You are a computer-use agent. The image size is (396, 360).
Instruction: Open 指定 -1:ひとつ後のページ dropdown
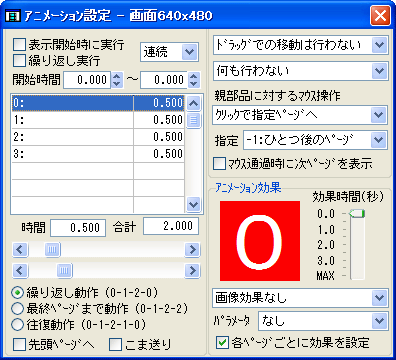[315, 140]
